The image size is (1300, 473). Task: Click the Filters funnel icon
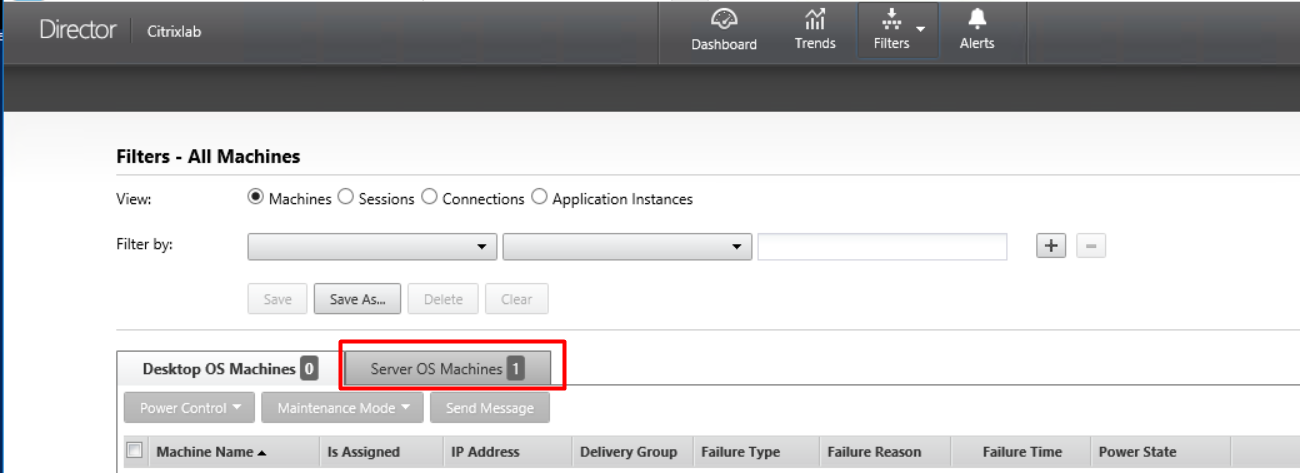pos(890,20)
